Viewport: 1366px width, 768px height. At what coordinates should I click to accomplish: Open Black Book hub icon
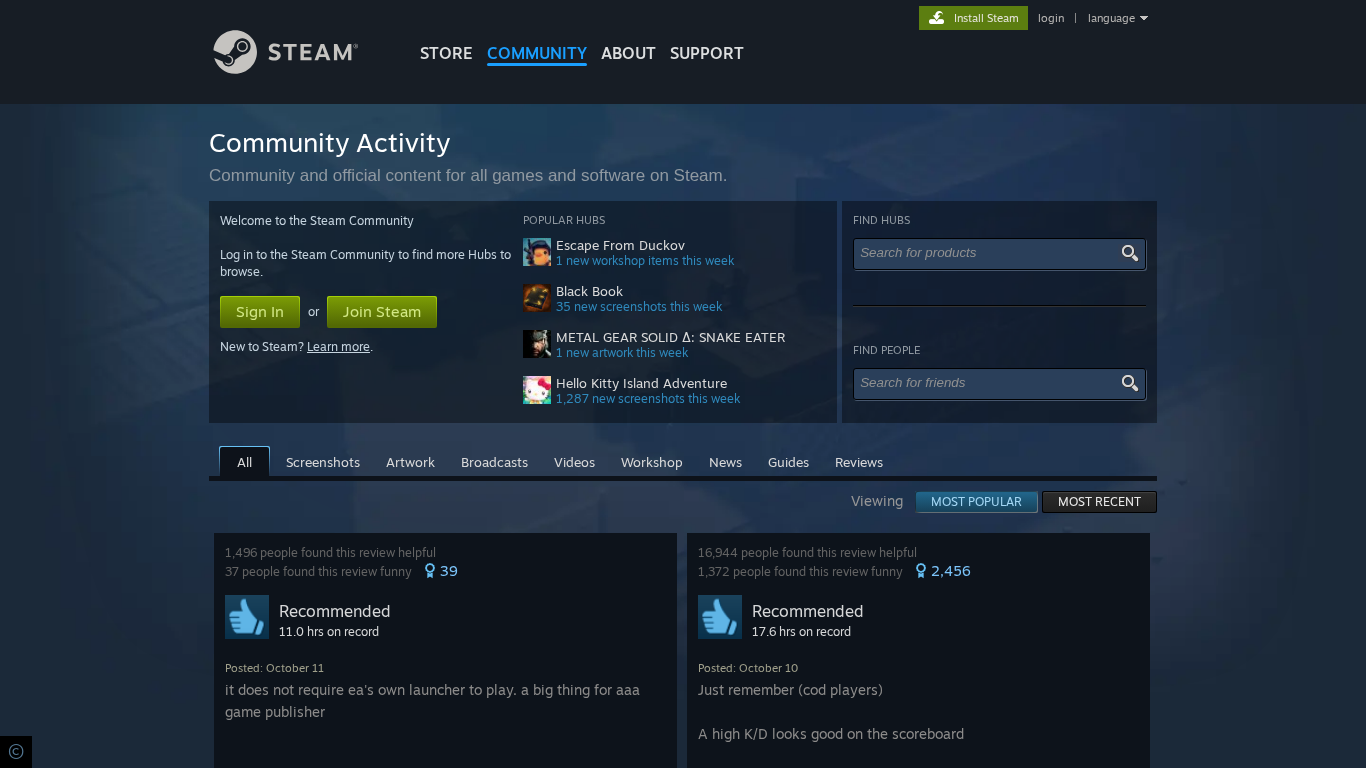tap(537, 298)
